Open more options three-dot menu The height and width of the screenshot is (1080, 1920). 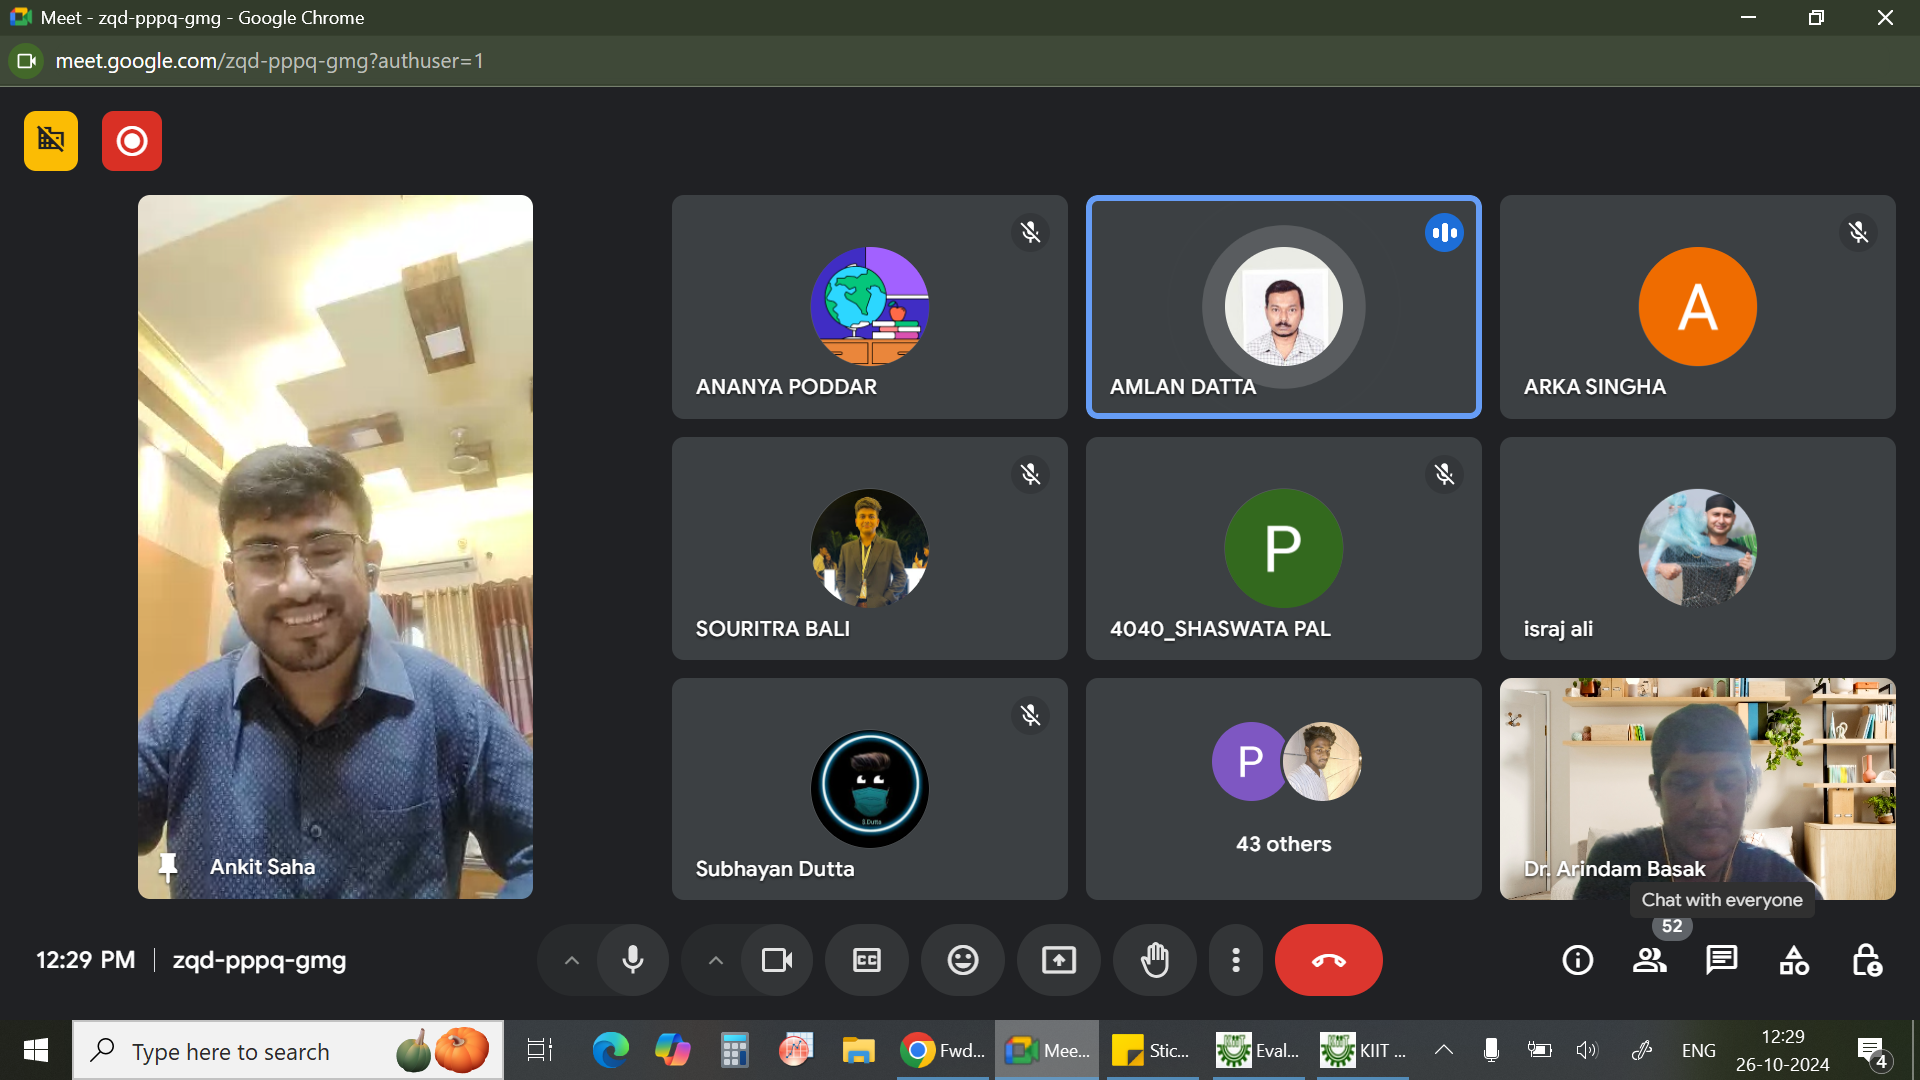(1236, 960)
